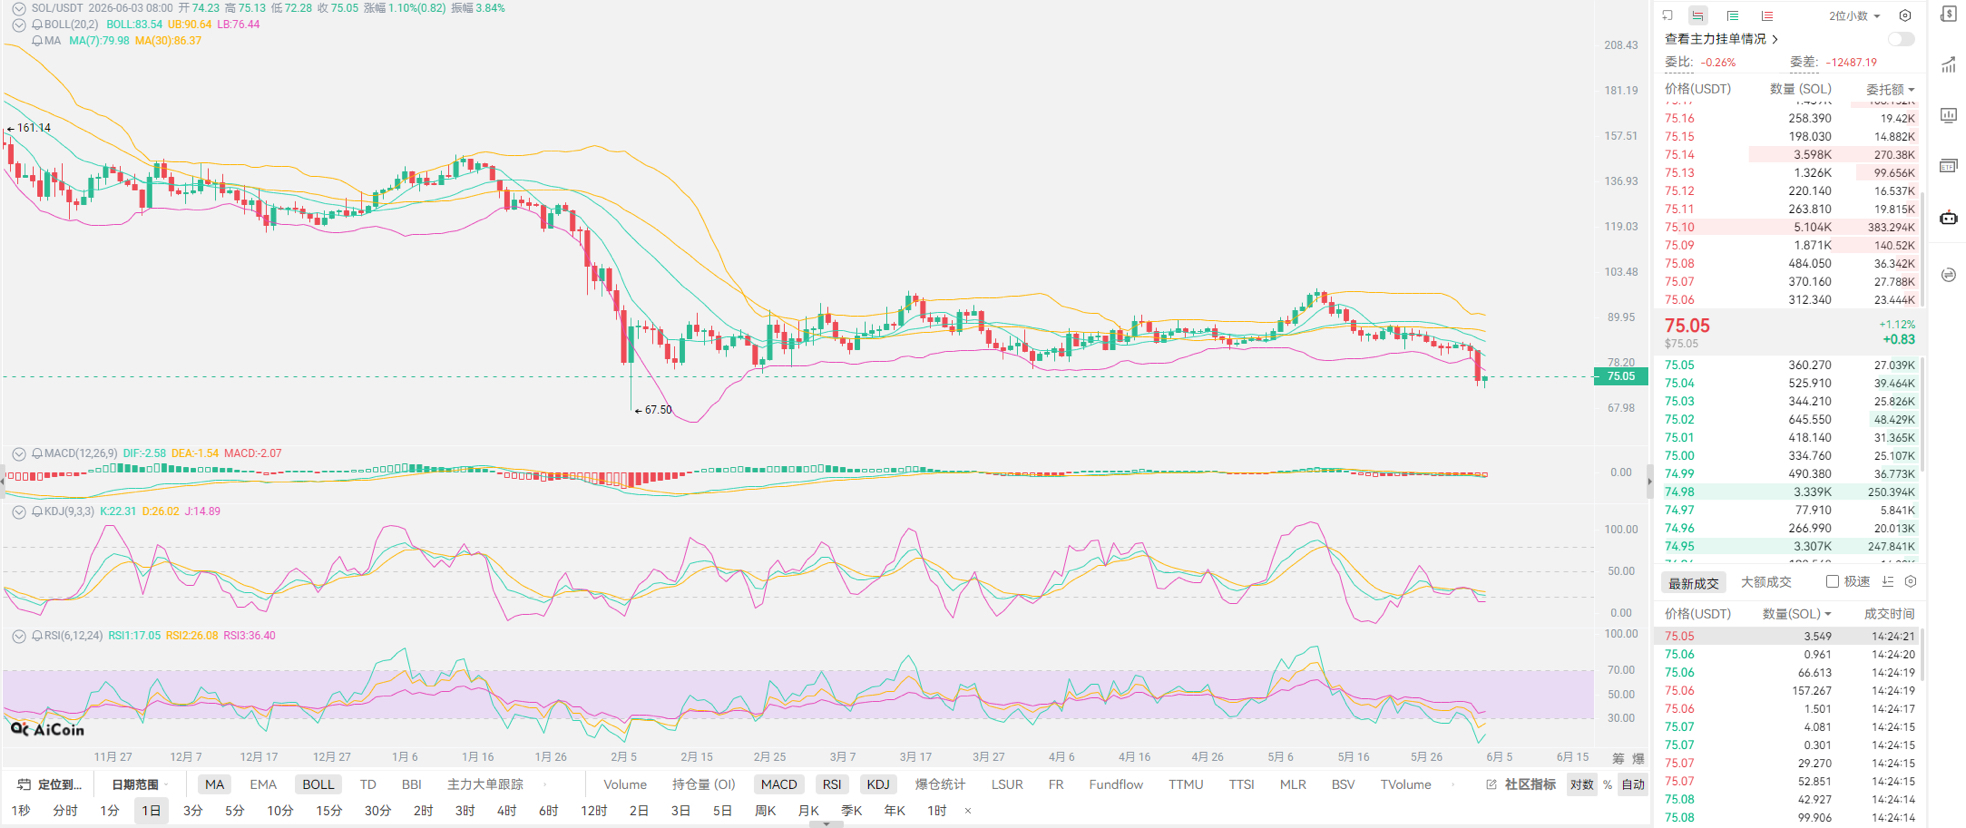Image resolution: width=1966 pixels, height=828 pixels.
Task: Open order book settings hexagon icon
Action: (1905, 15)
